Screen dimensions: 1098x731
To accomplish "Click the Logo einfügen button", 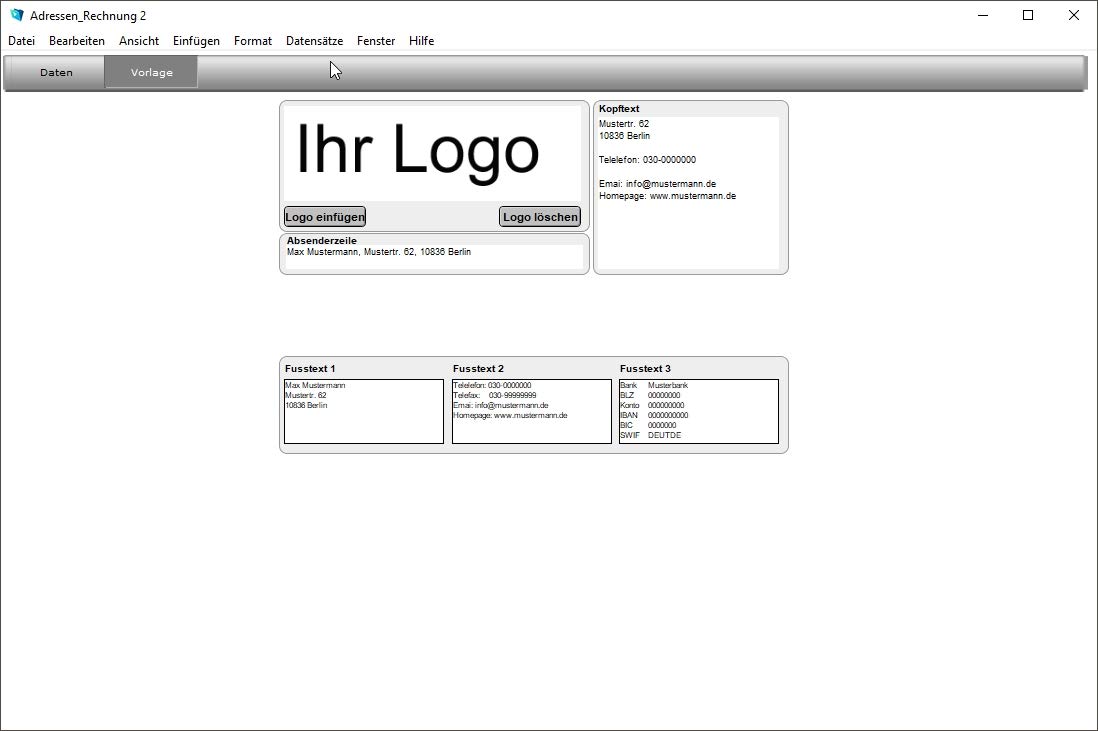I will (325, 217).
